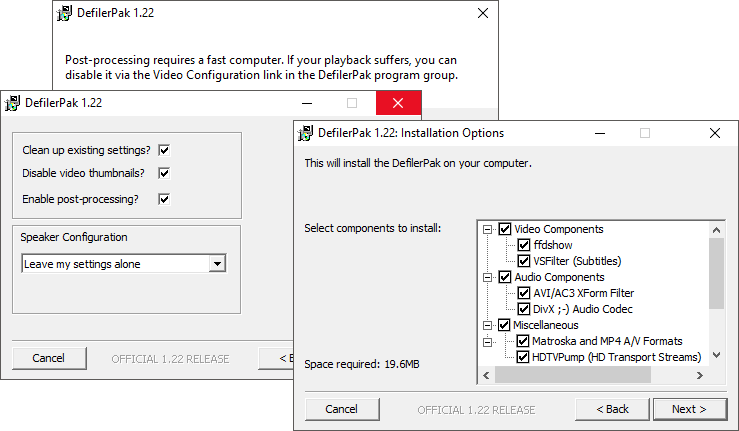
Task: Collapse Video Components tree node
Action: (487, 230)
